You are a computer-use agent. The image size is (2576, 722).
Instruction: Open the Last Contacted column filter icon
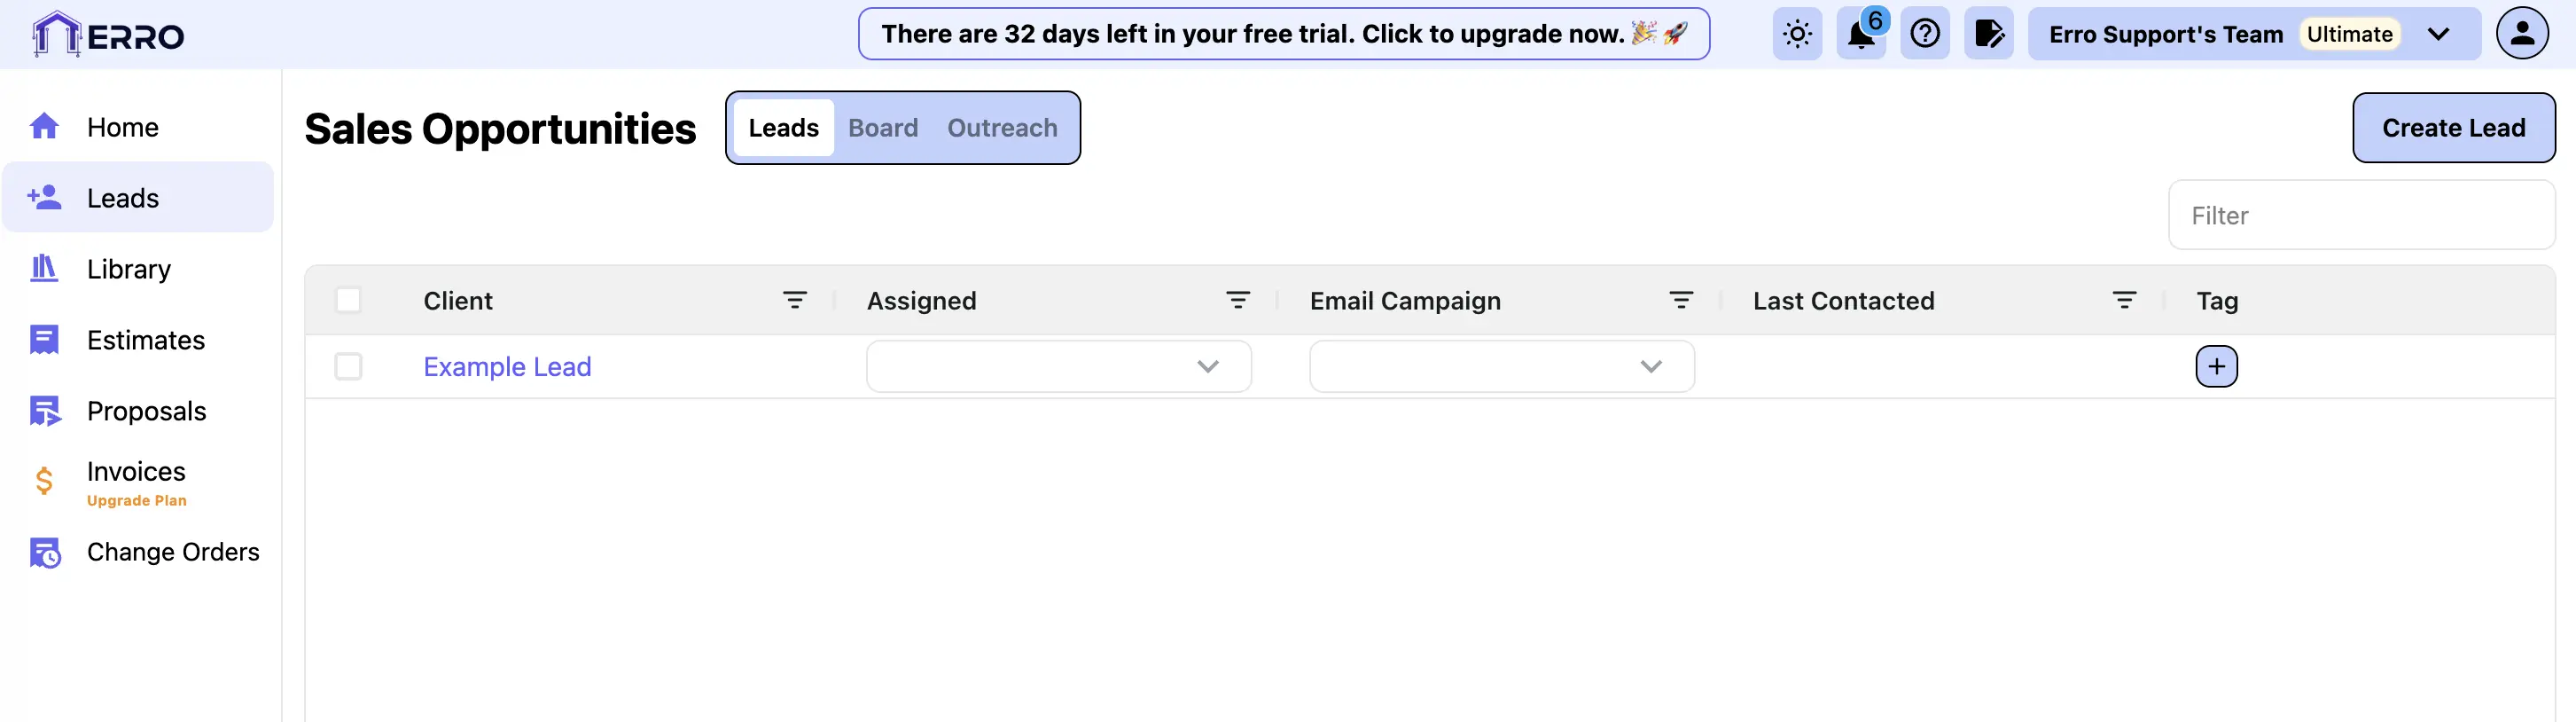(x=2123, y=300)
